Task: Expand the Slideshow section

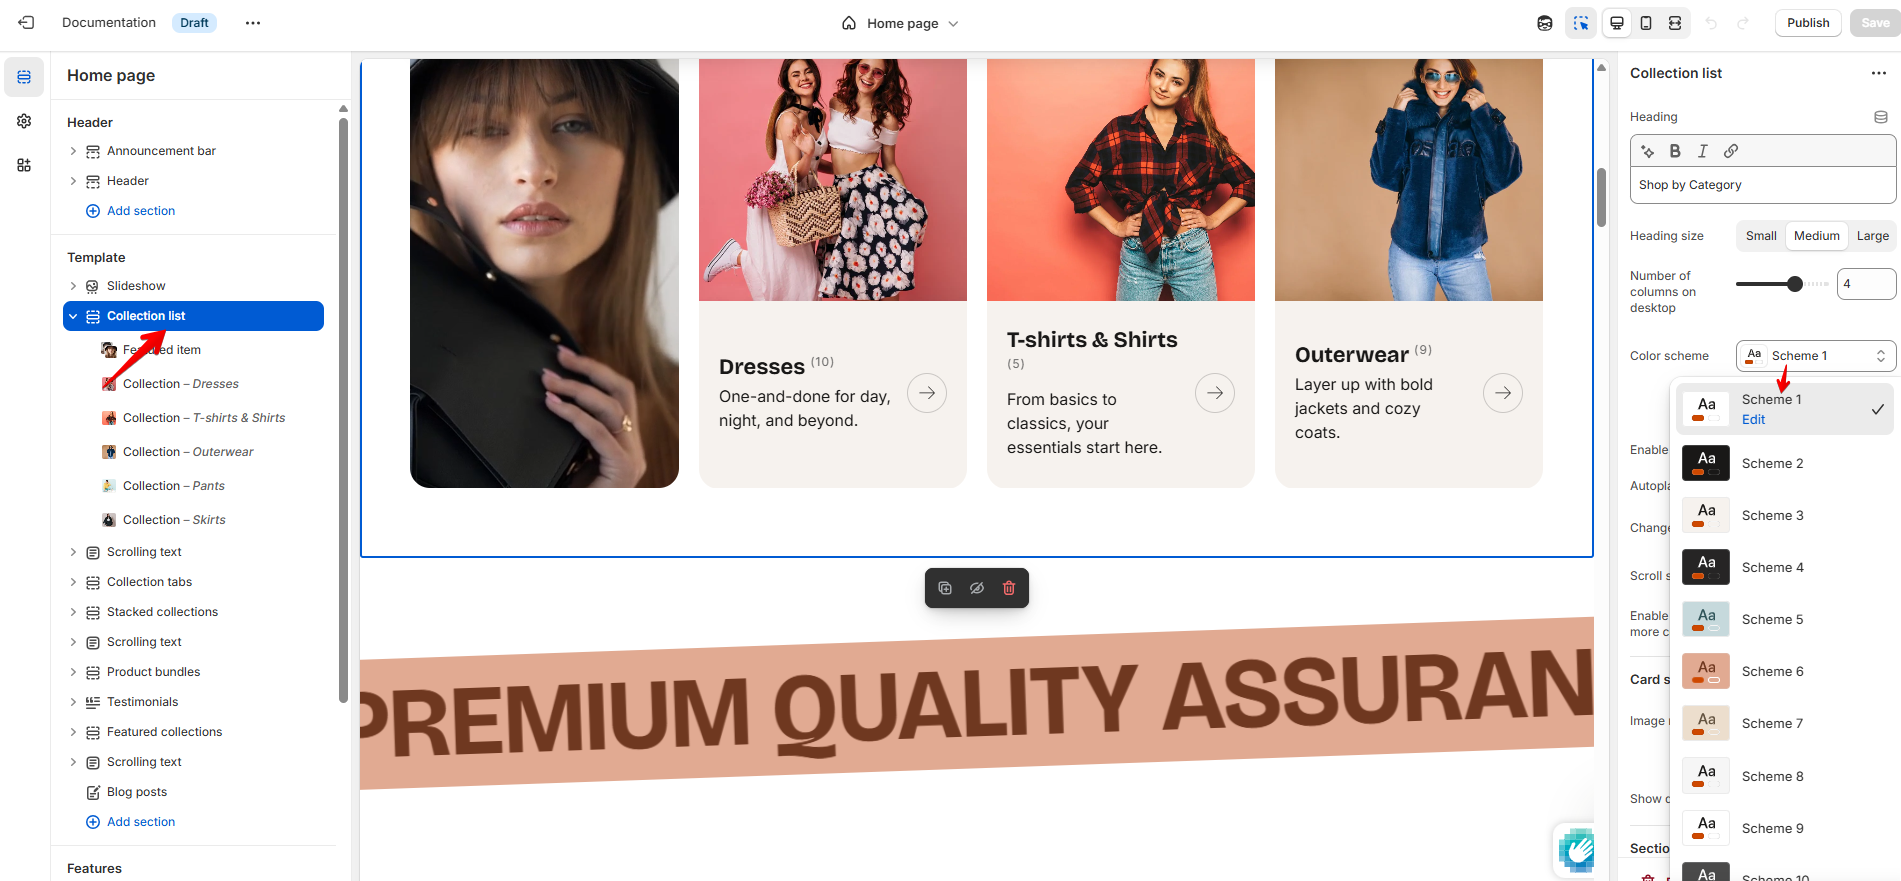Action: coord(73,286)
